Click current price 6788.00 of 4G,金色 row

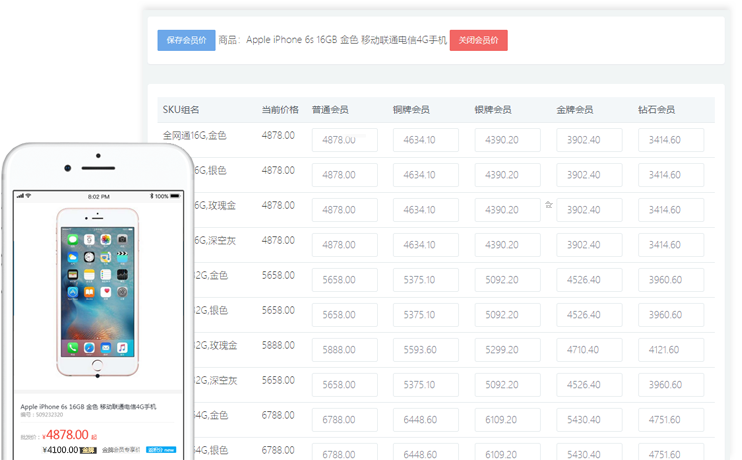pyautogui.click(x=278, y=416)
